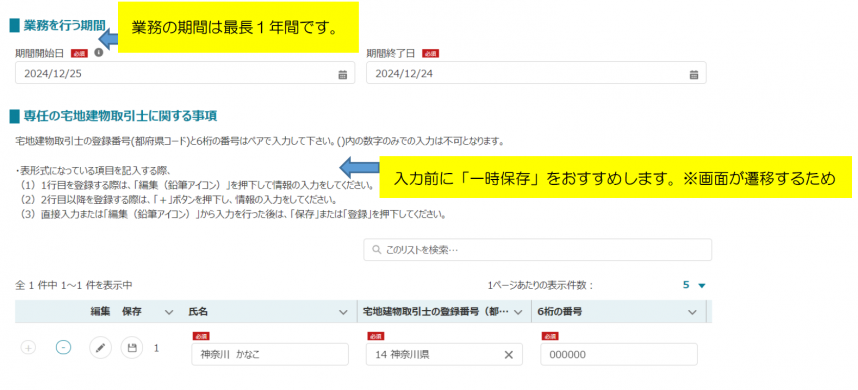Click 専任の宅地建物取引士に関する事項 heading
Screen dimensions: 858x390
(x=120, y=115)
